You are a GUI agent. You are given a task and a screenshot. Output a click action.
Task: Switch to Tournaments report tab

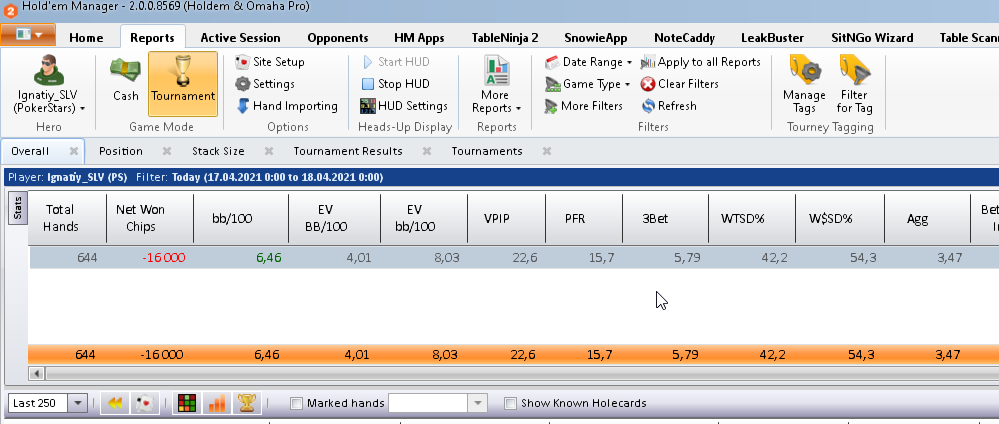[x=487, y=151]
